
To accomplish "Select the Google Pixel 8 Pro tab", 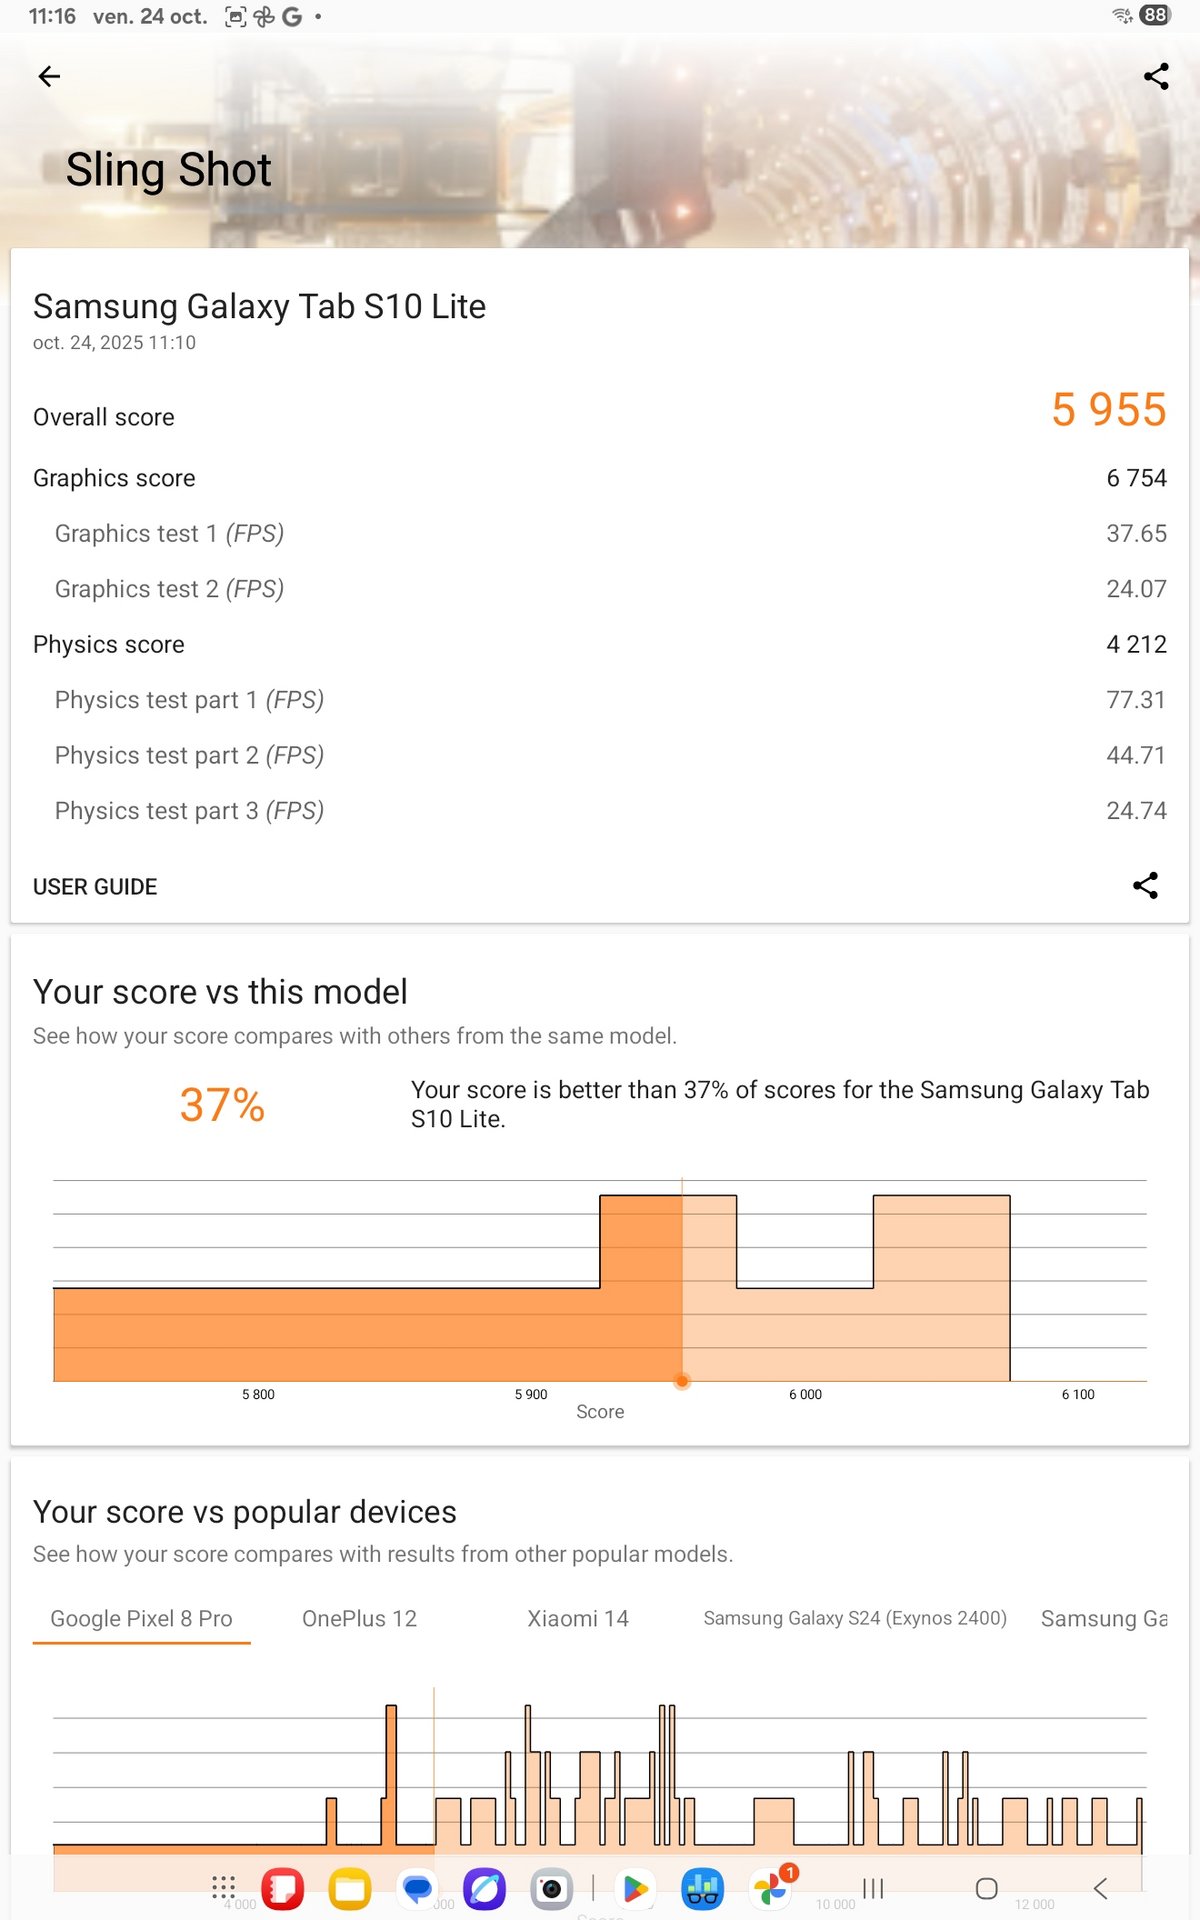I will (x=141, y=1619).
